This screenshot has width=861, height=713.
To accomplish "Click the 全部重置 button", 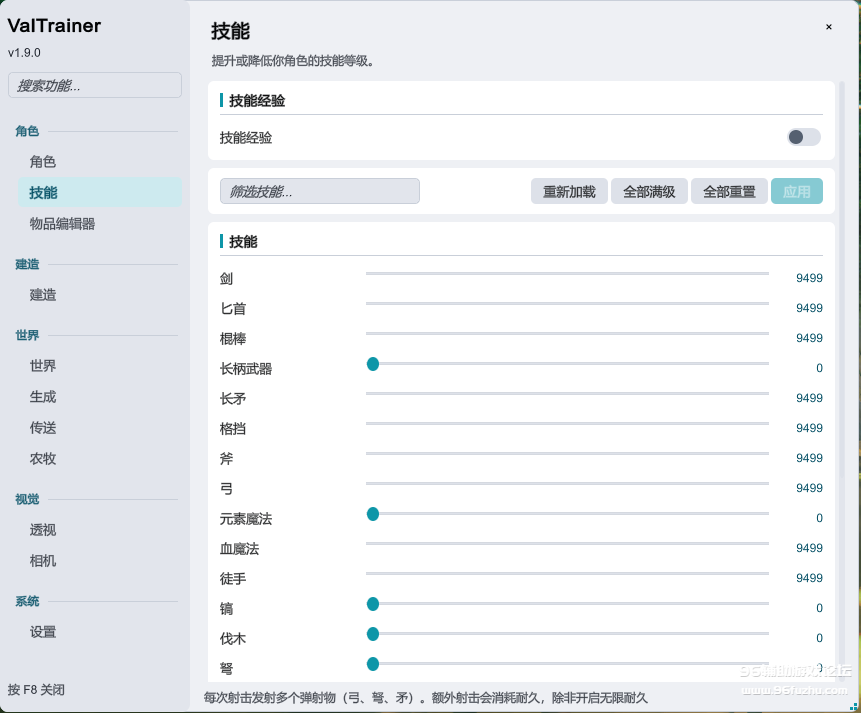I will (x=729, y=191).
